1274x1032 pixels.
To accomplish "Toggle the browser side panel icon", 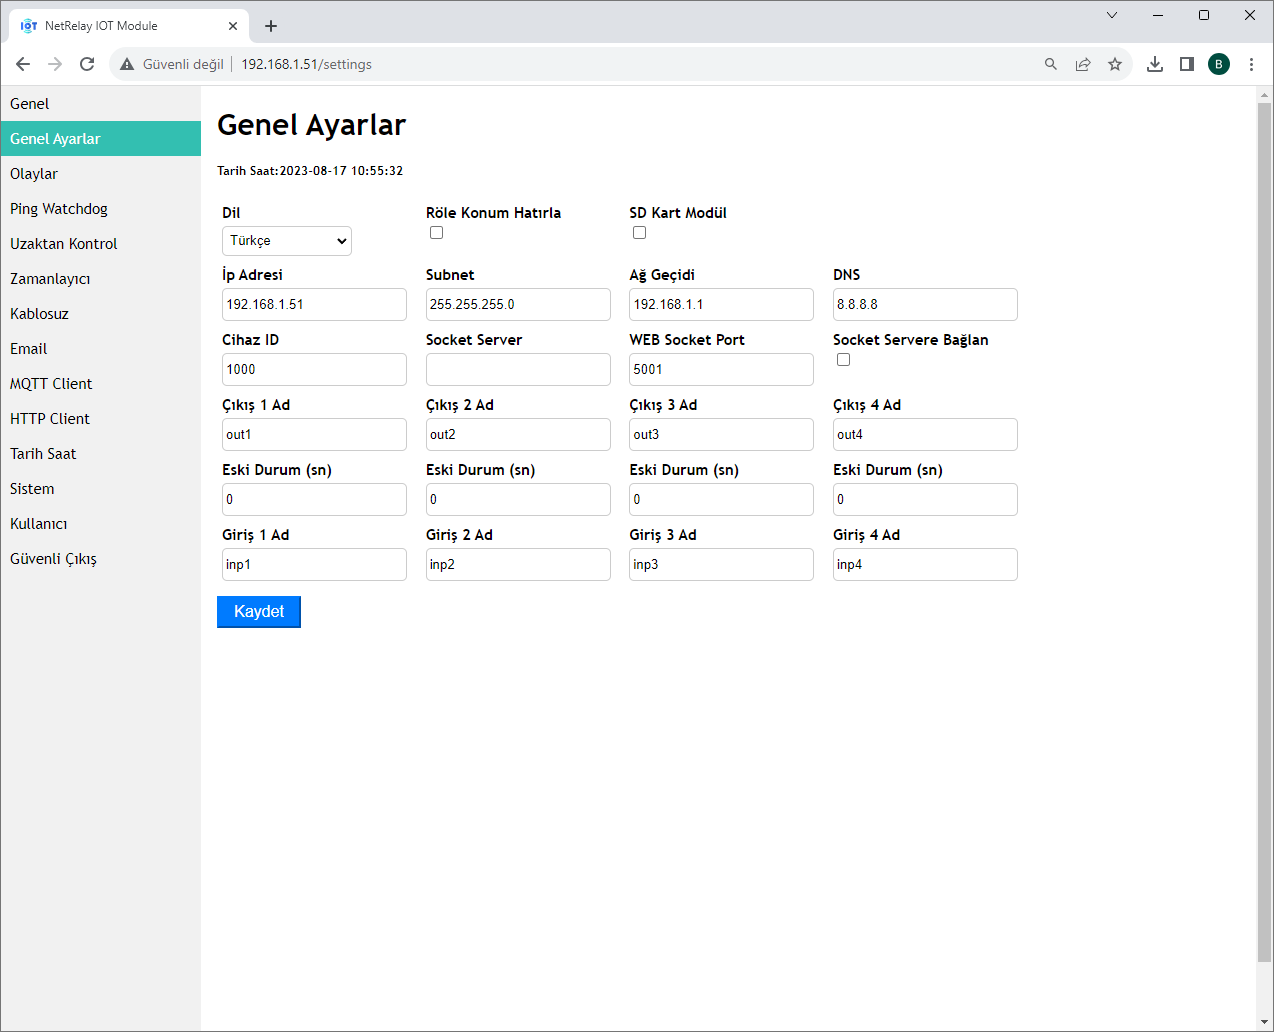I will coord(1186,64).
